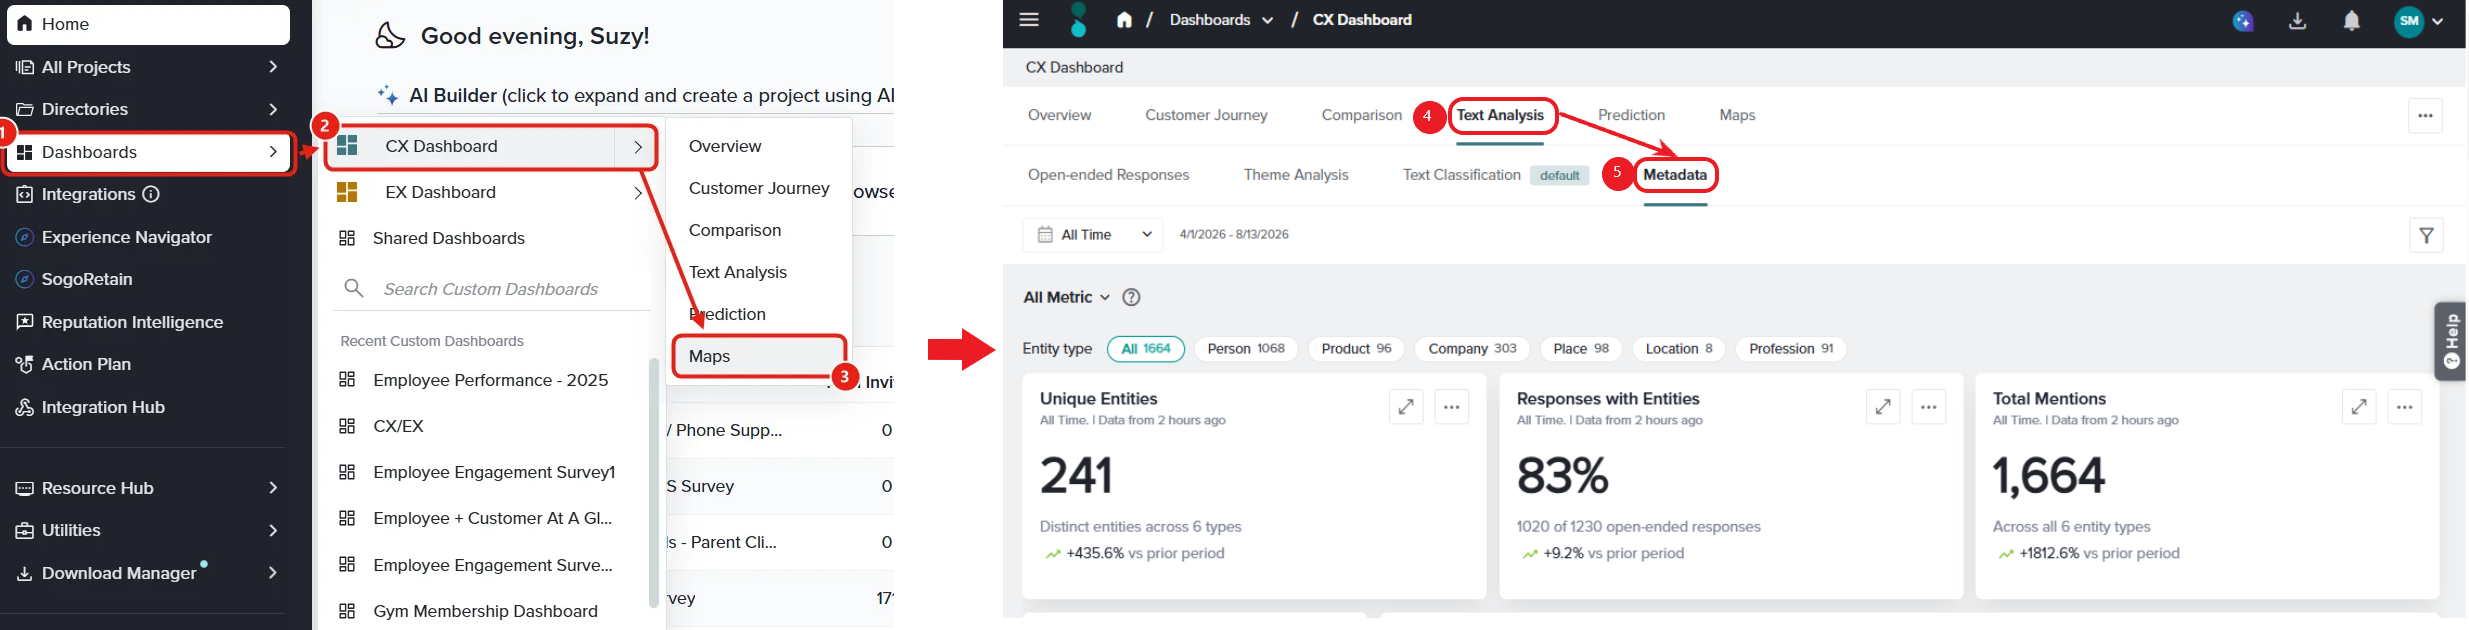Open Unique Entities card options menu
The height and width of the screenshot is (630, 2469).
(1452, 407)
